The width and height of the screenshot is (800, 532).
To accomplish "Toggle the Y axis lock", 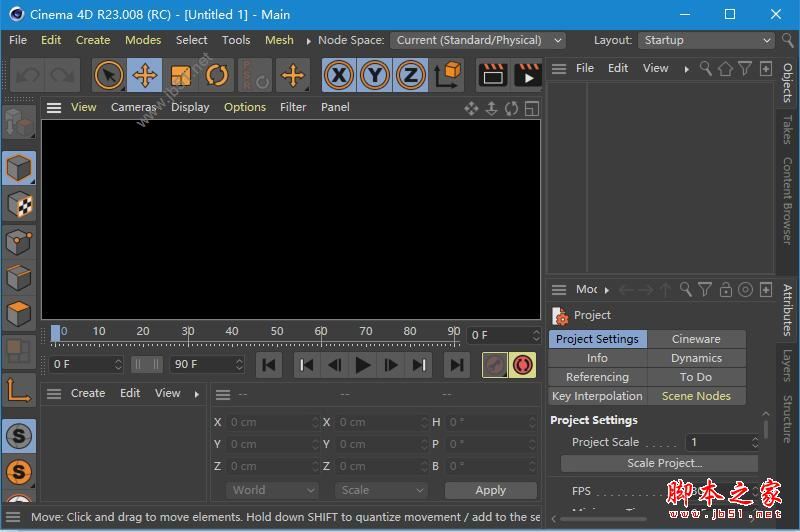I will [375, 75].
